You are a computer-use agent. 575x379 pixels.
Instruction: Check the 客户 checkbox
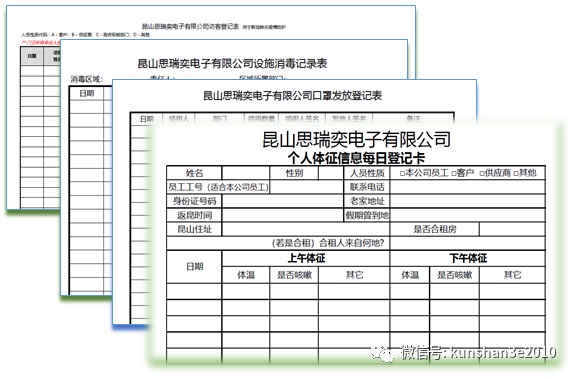point(454,174)
